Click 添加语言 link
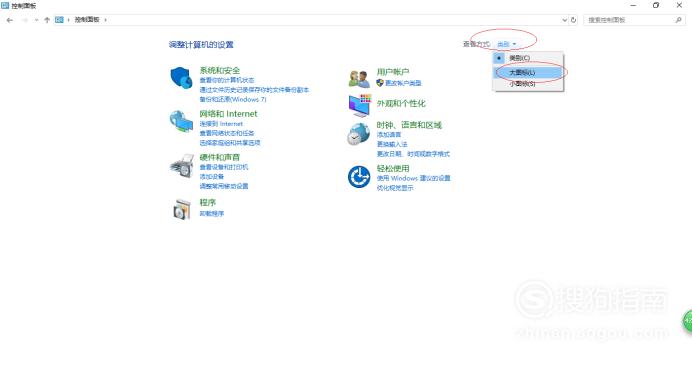Viewport: 692px width, 367px height. [389, 135]
